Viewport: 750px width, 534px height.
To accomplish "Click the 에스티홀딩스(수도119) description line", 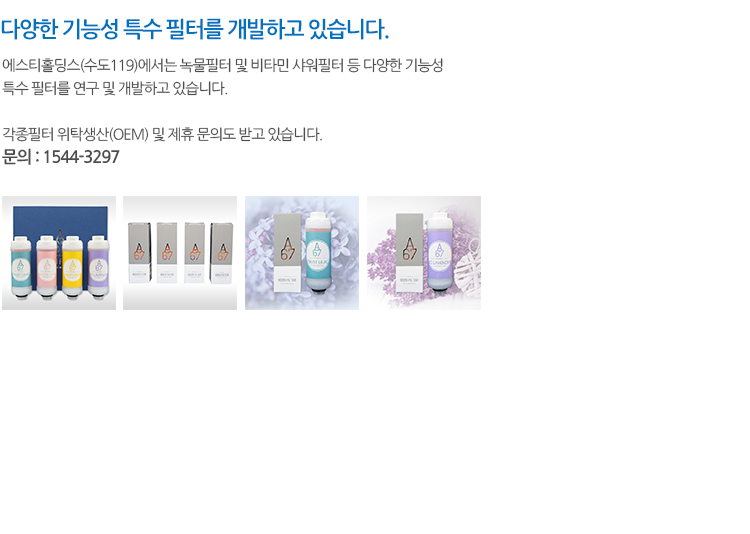I will tap(223, 65).
